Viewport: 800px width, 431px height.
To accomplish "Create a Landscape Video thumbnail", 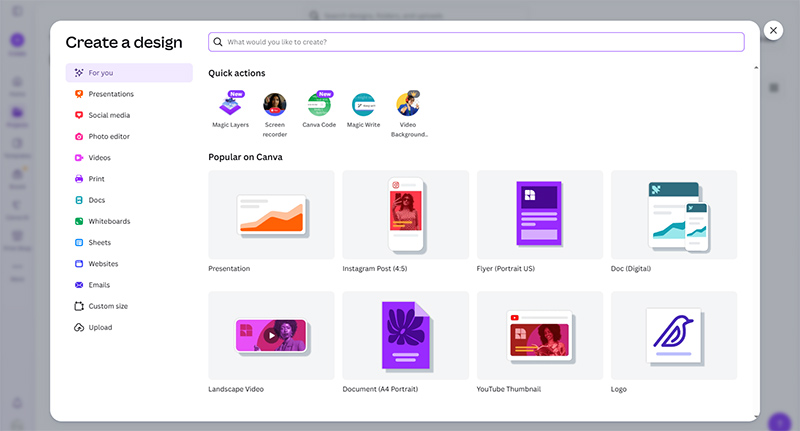I will 271,335.
